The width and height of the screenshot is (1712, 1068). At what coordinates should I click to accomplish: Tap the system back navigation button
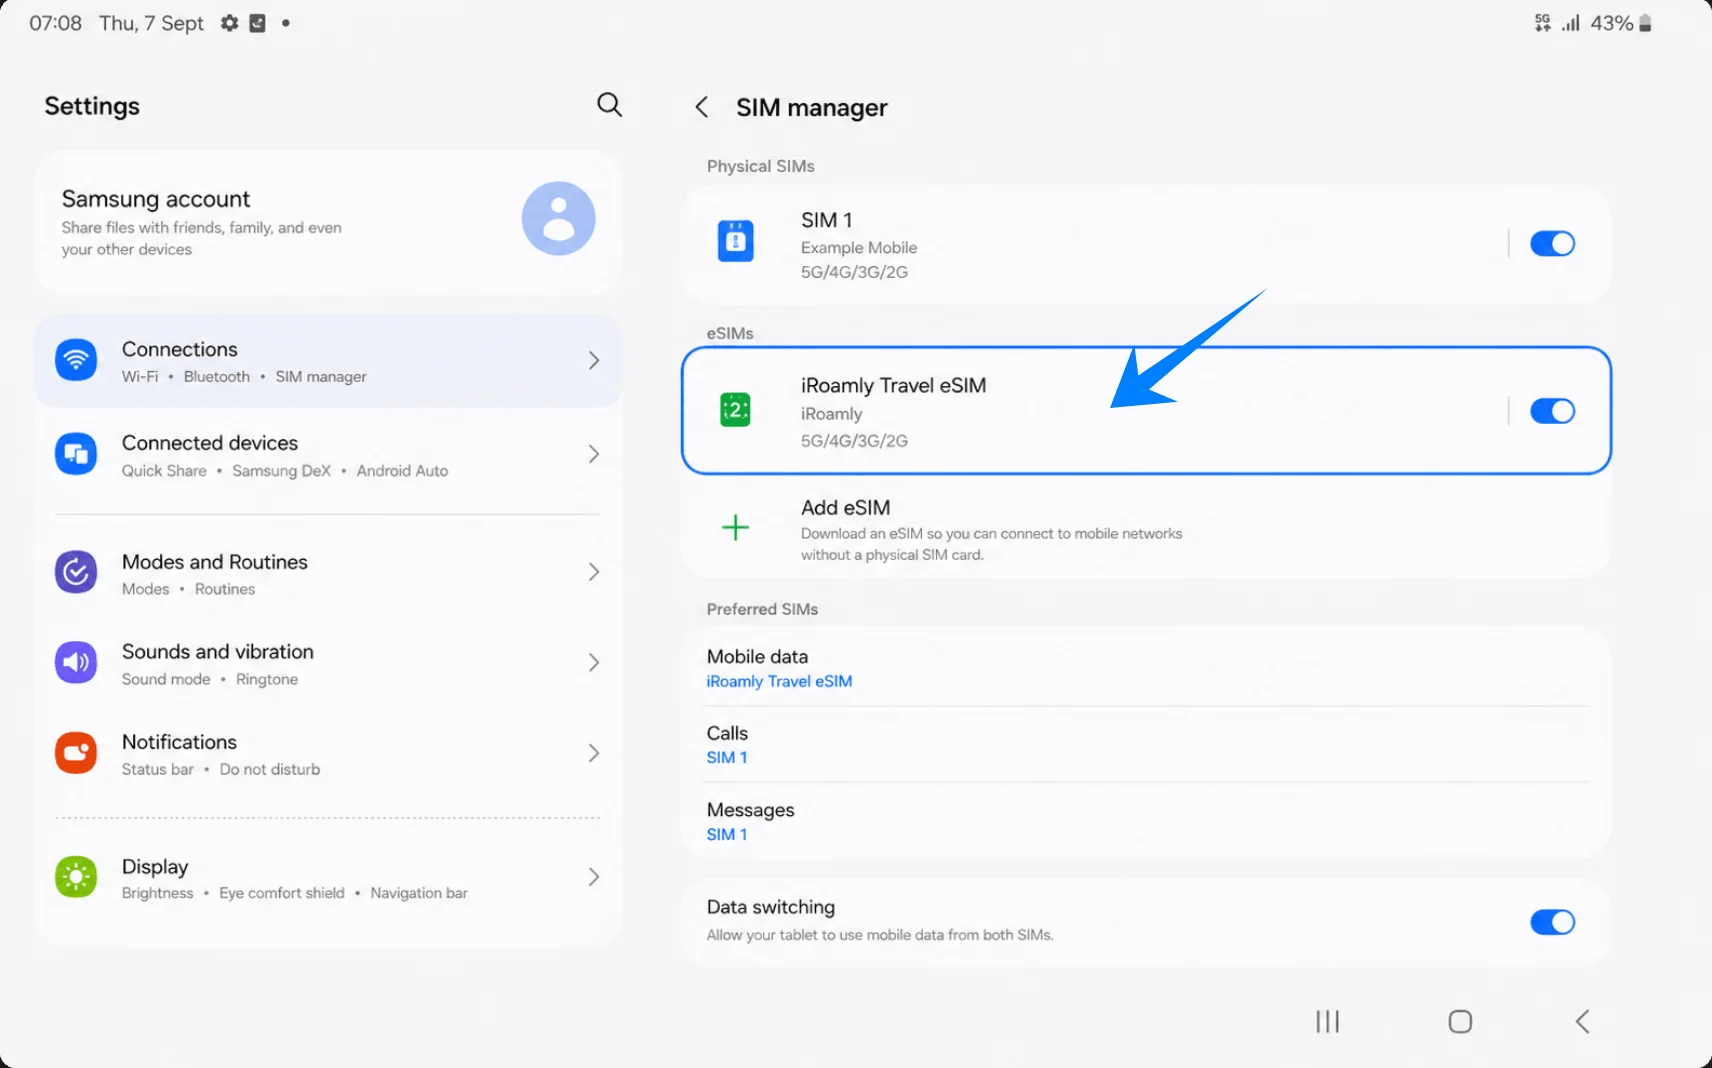(x=1582, y=1021)
